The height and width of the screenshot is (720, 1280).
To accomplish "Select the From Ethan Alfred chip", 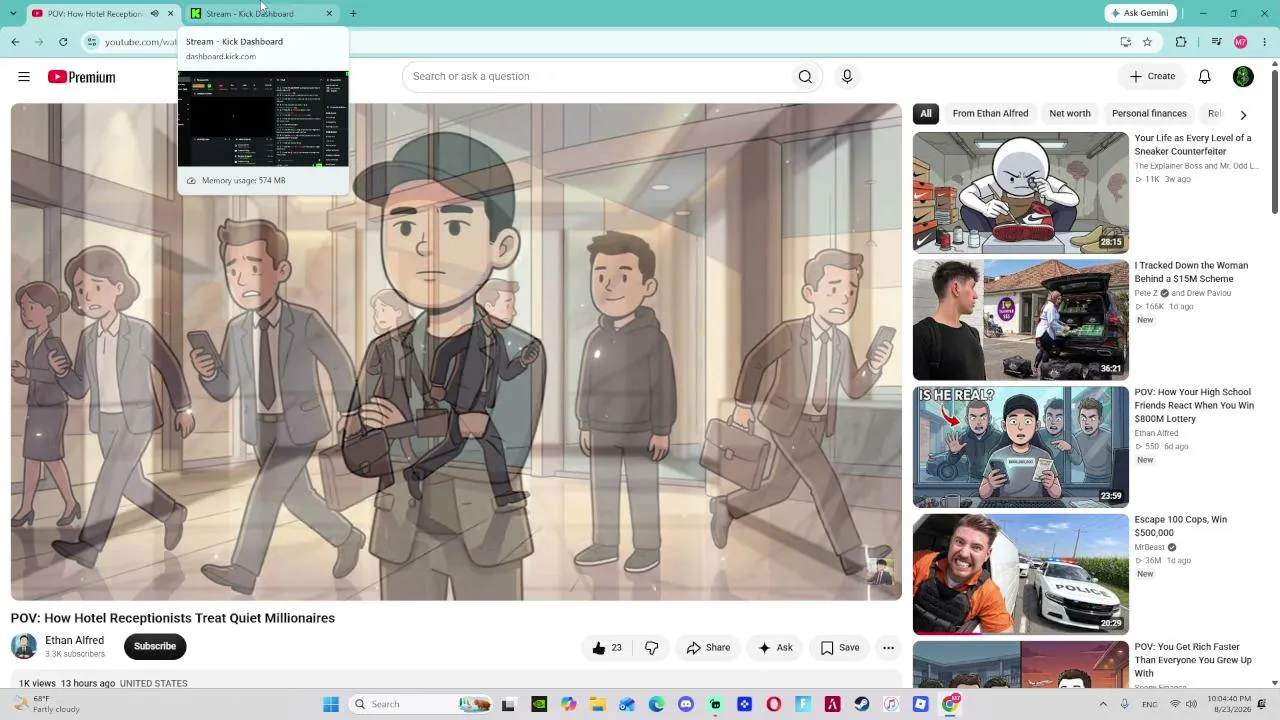I will (990, 114).
